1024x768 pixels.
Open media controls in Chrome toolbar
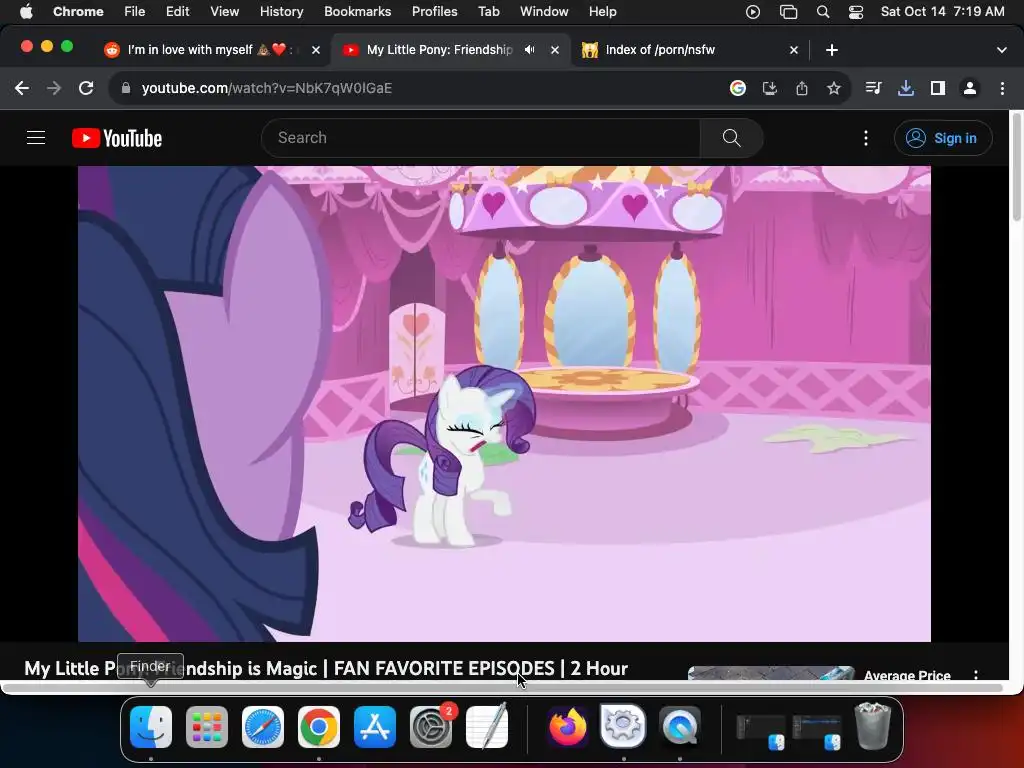(873, 88)
